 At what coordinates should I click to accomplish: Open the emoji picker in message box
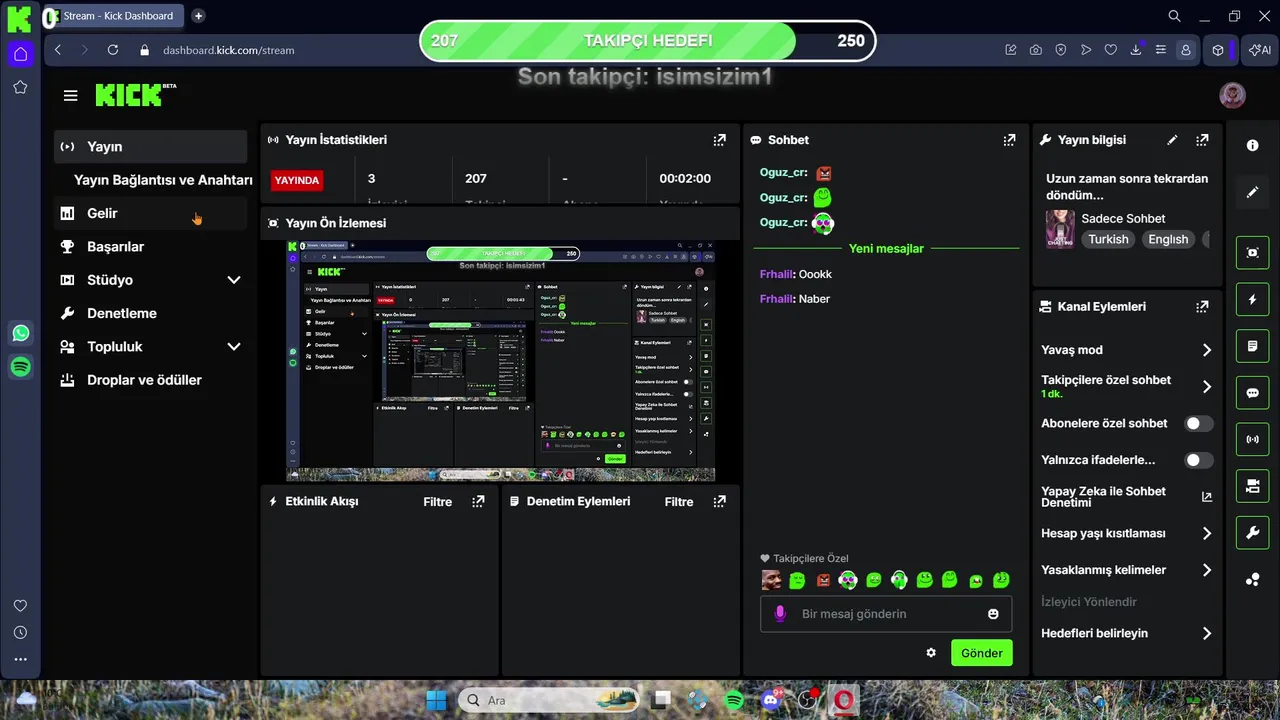(x=993, y=614)
